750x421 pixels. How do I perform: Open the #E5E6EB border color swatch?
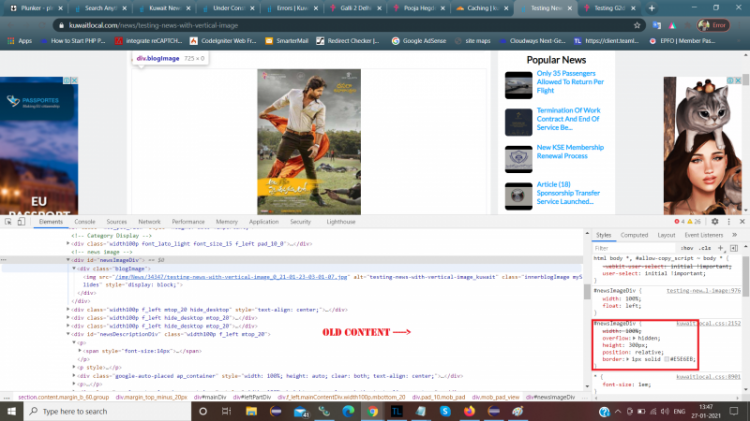click(x=666, y=359)
